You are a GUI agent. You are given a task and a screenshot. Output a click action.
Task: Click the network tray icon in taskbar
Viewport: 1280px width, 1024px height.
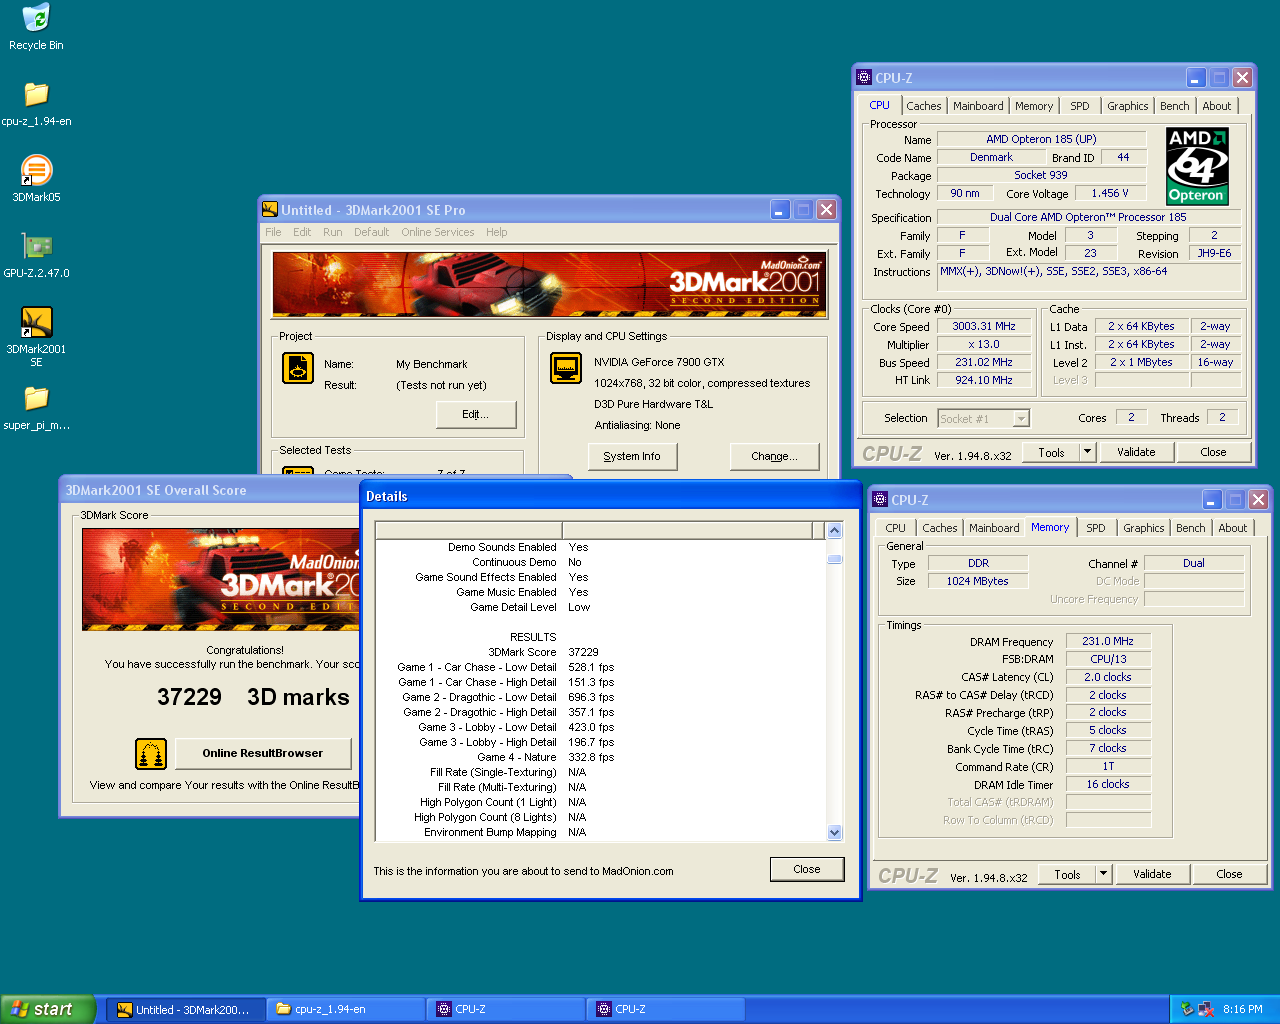[x=1206, y=1009]
